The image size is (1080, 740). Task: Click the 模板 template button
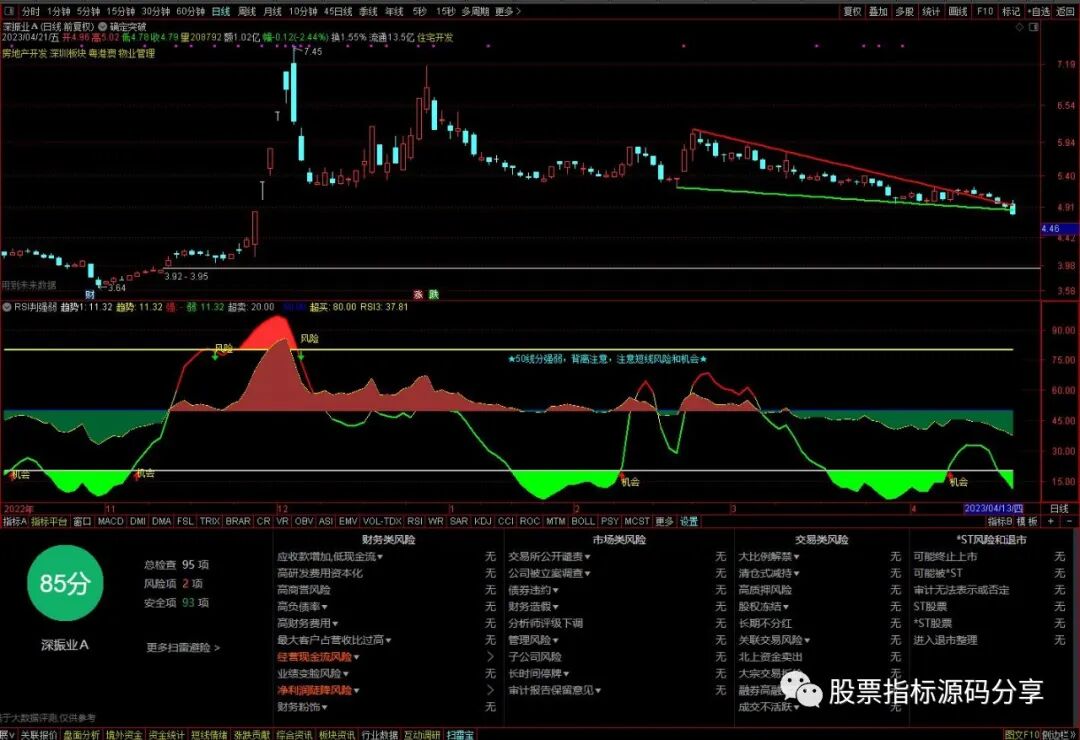coord(1028,522)
